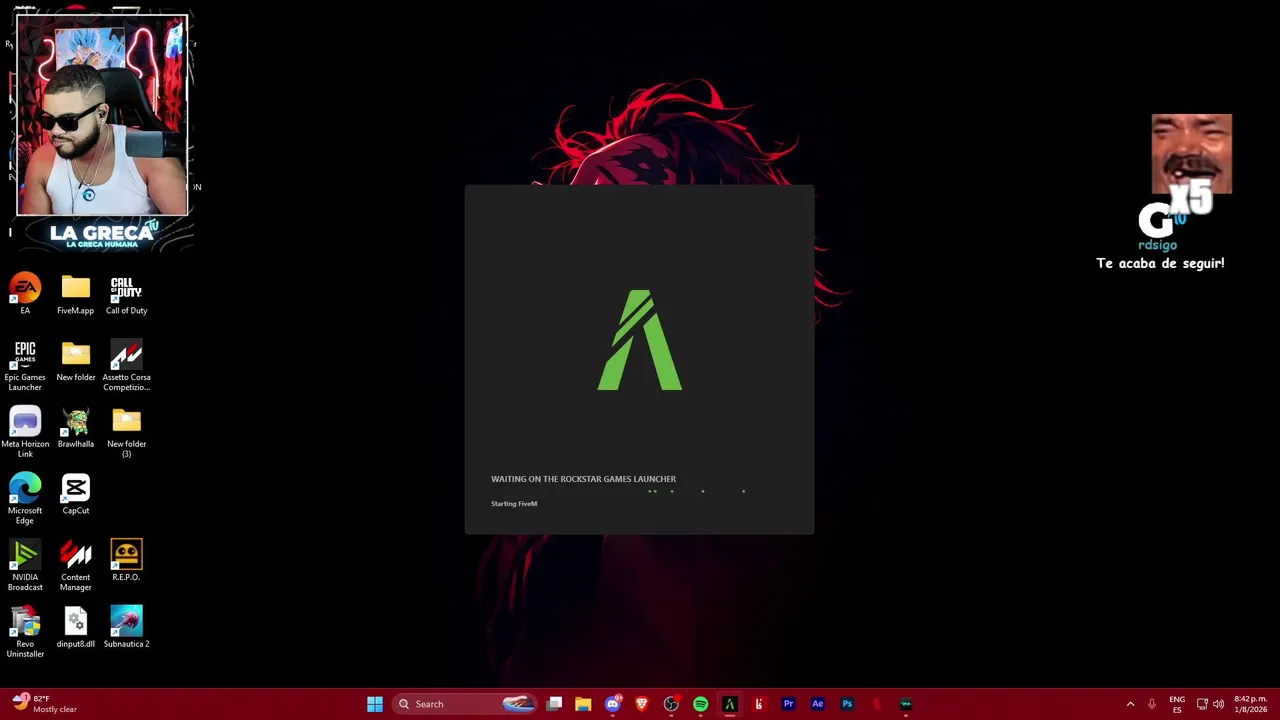Select the desktop folder named New folder
Image resolution: width=1280 pixels, height=720 pixels.
point(75,361)
